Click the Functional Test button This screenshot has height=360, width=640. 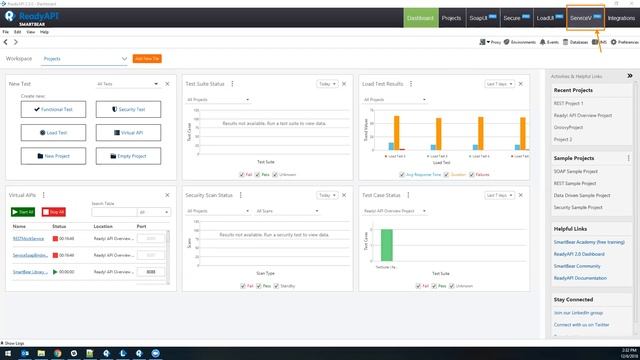pos(53,109)
